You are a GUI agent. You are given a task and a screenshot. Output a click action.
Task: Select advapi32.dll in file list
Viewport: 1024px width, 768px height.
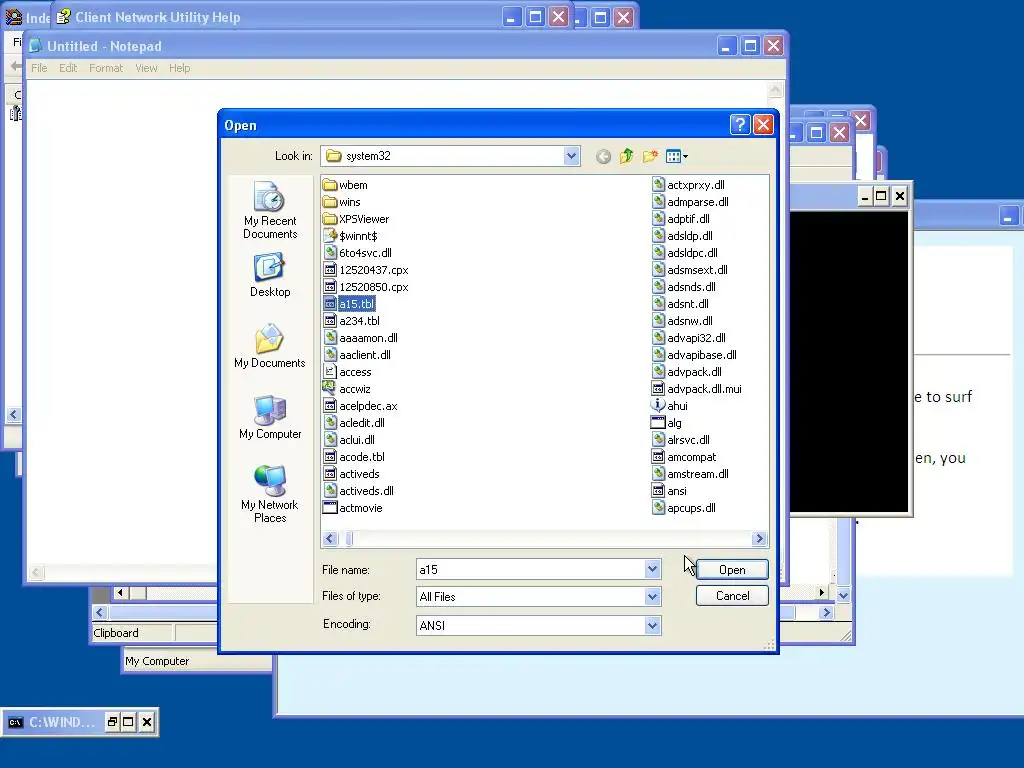tap(689, 338)
